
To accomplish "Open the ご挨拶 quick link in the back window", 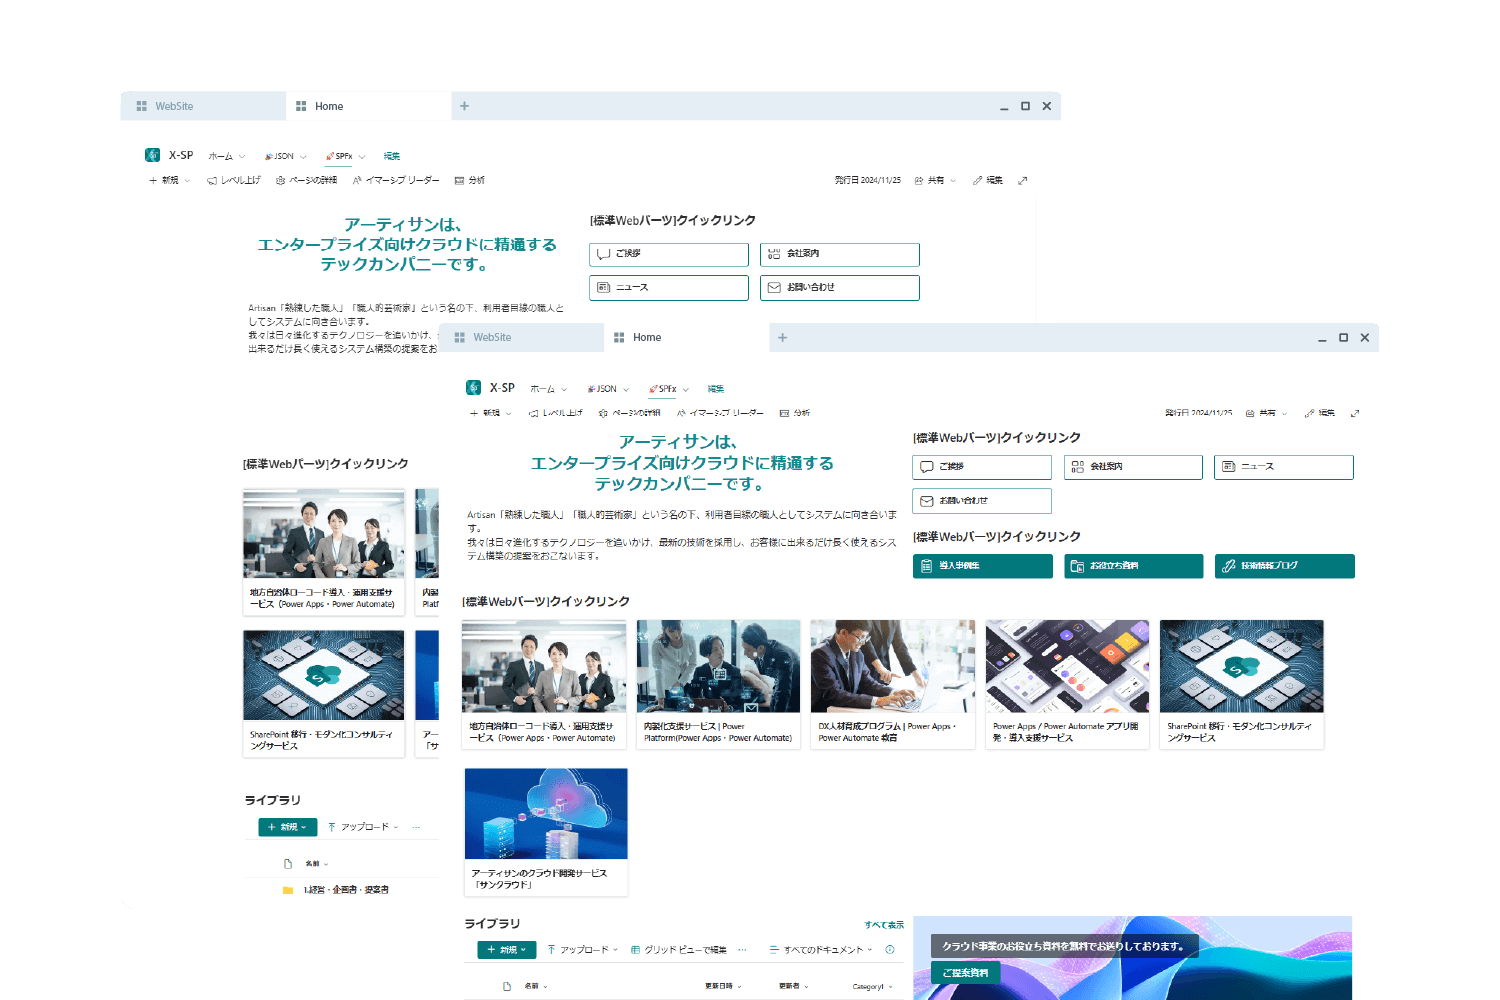I will (x=669, y=255).
